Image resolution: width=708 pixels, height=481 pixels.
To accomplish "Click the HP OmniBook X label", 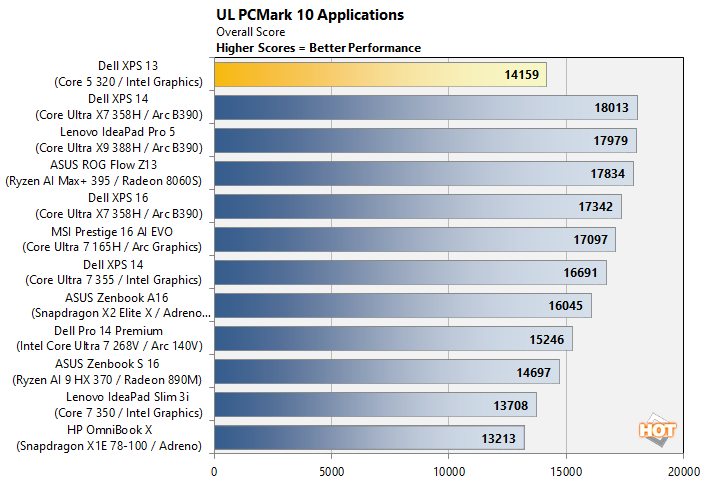I will [x=109, y=438].
